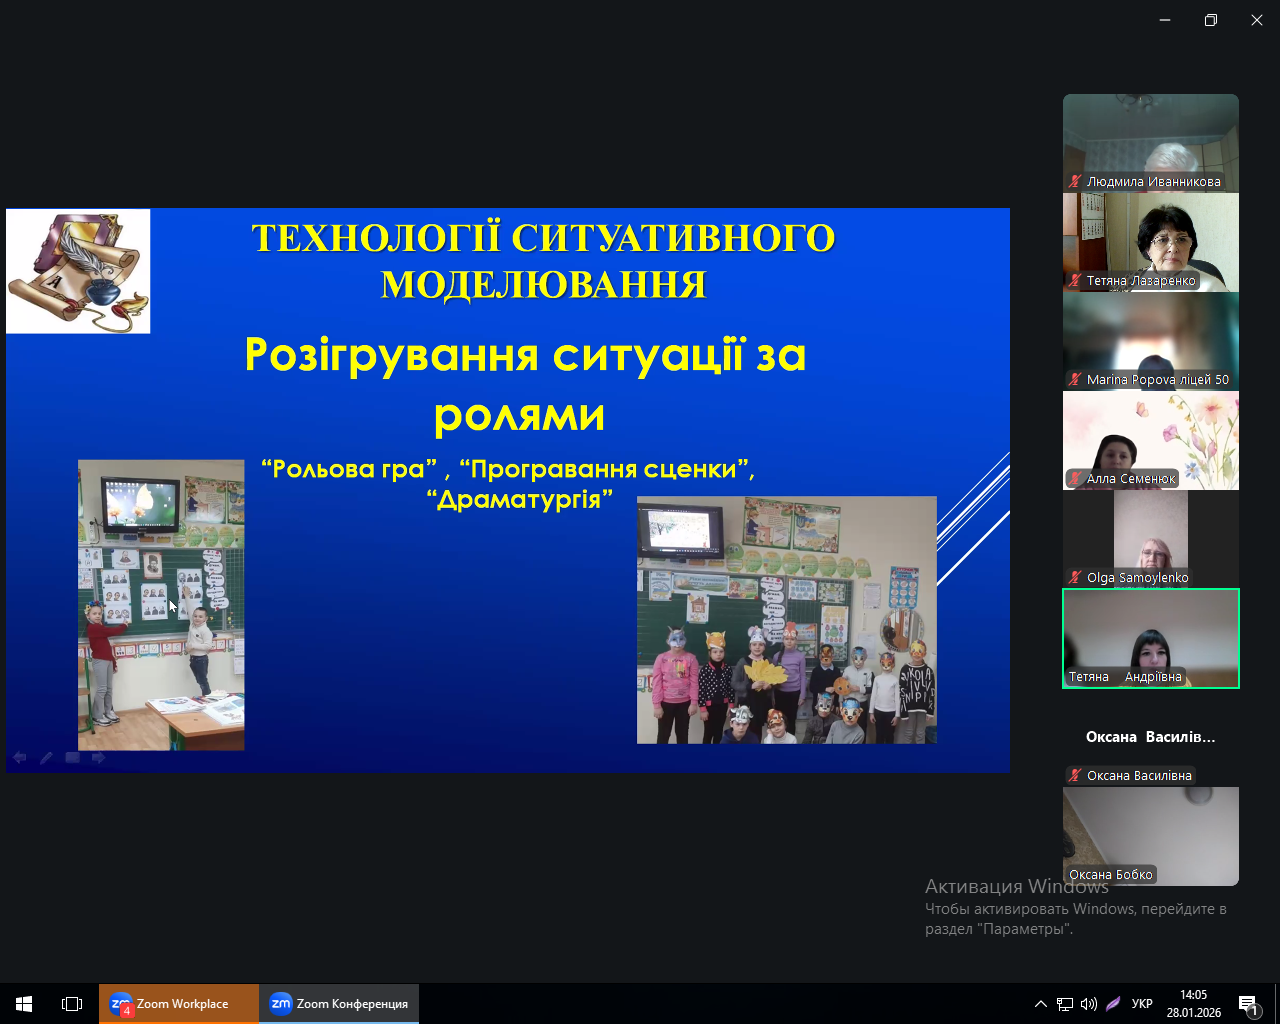Click the next slide arrow on the presentation
This screenshot has width=1280, height=1024.
click(x=98, y=758)
